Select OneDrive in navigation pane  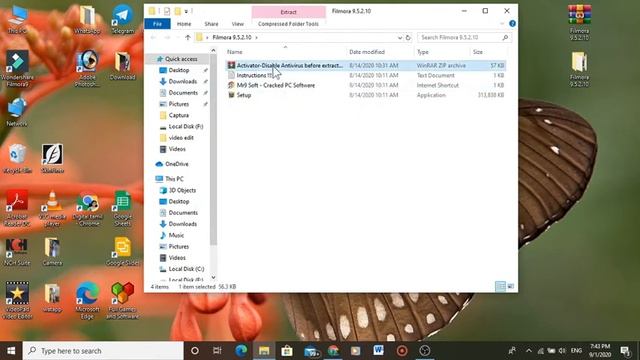pyautogui.click(x=176, y=164)
